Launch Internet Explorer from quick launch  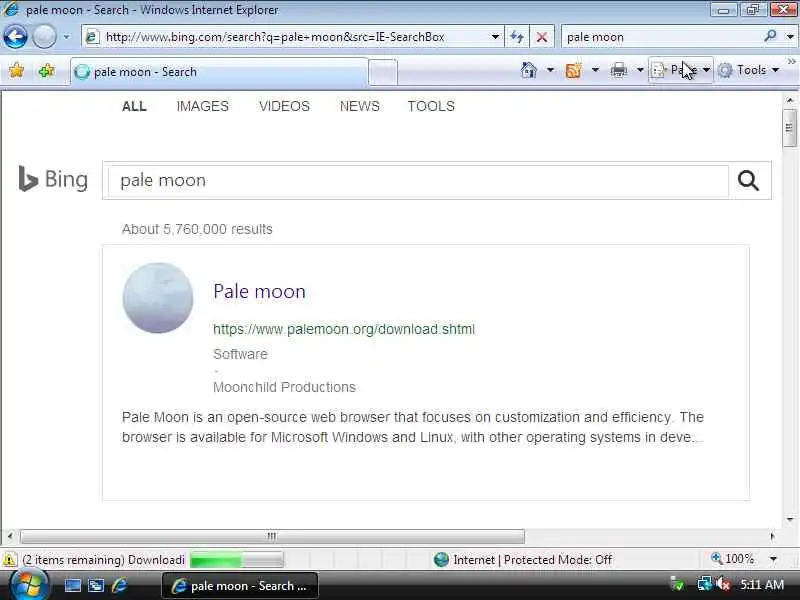(x=119, y=585)
